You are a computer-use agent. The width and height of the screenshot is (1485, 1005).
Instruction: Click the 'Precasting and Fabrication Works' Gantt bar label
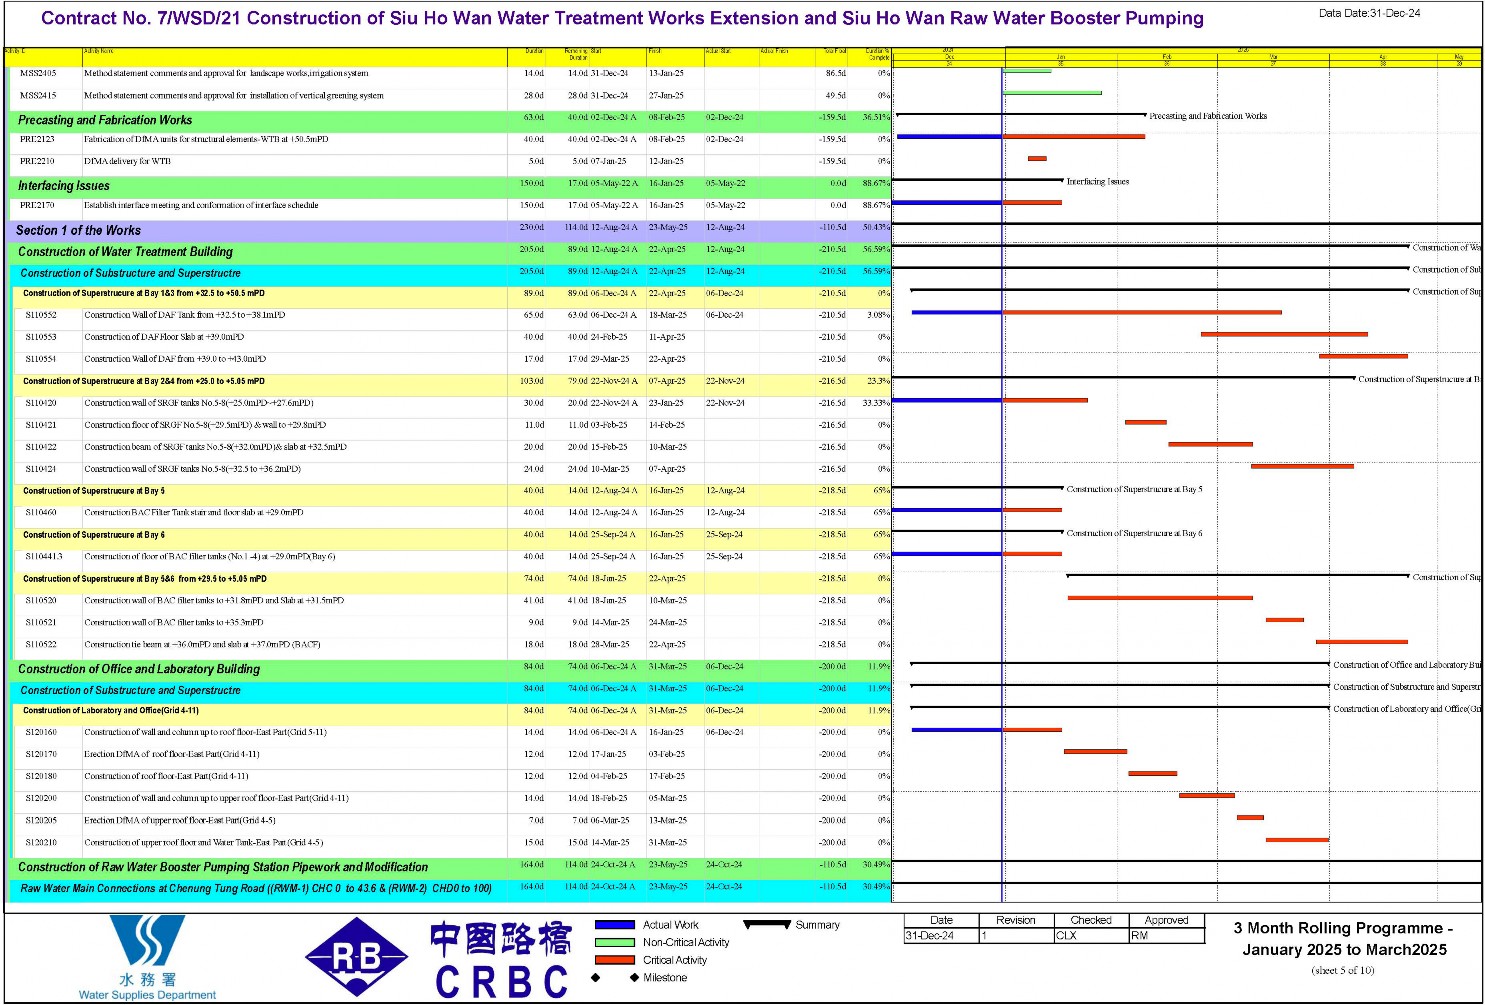(x=1208, y=116)
